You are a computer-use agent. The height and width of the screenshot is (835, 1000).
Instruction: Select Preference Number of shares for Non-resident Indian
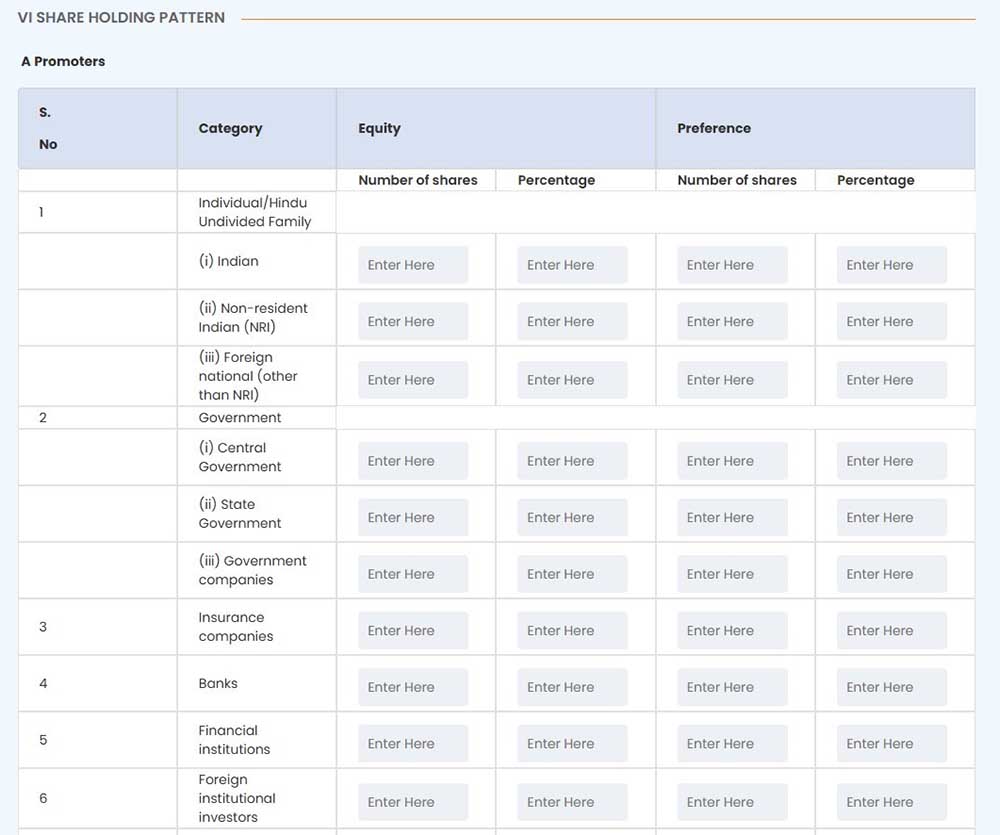(x=732, y=322)
